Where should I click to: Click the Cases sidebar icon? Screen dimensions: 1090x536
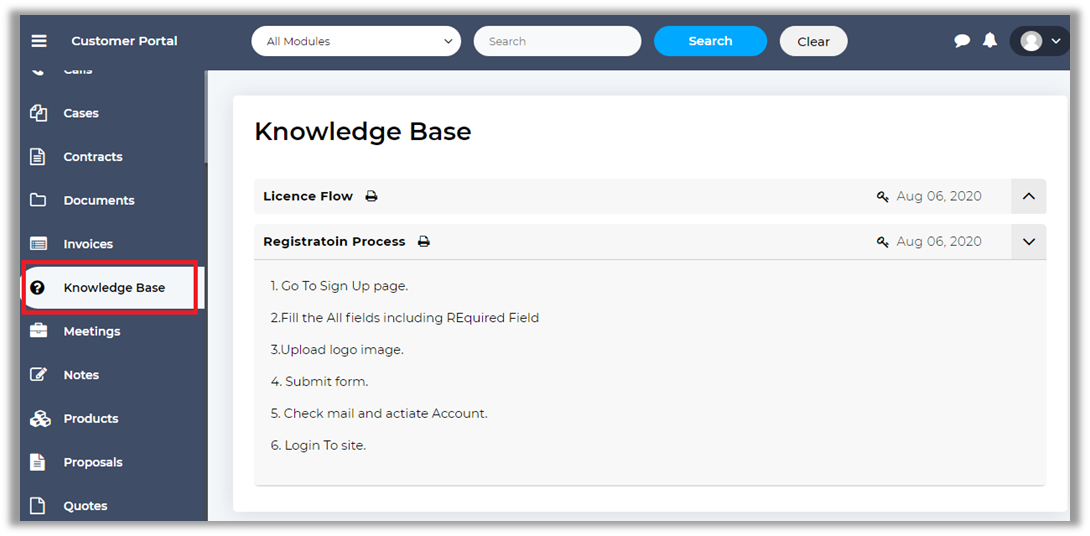click(39, 113)
